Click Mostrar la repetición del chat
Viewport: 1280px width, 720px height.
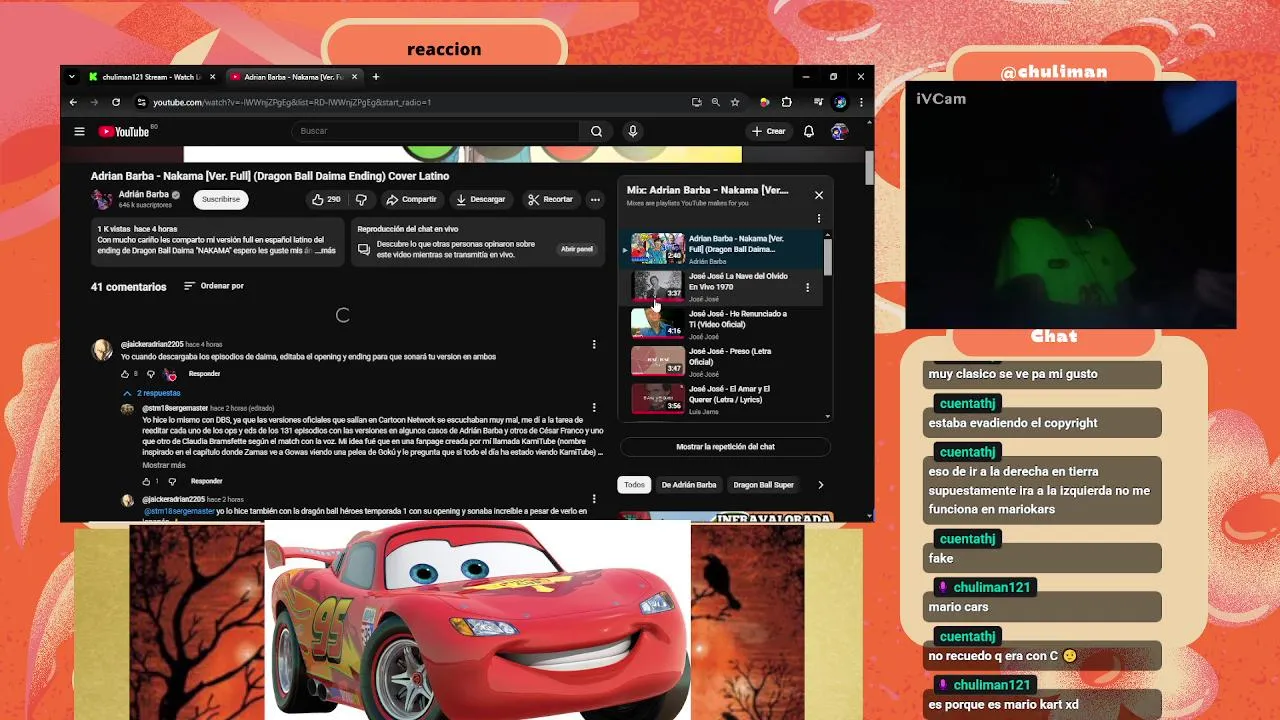coord(725,447)
